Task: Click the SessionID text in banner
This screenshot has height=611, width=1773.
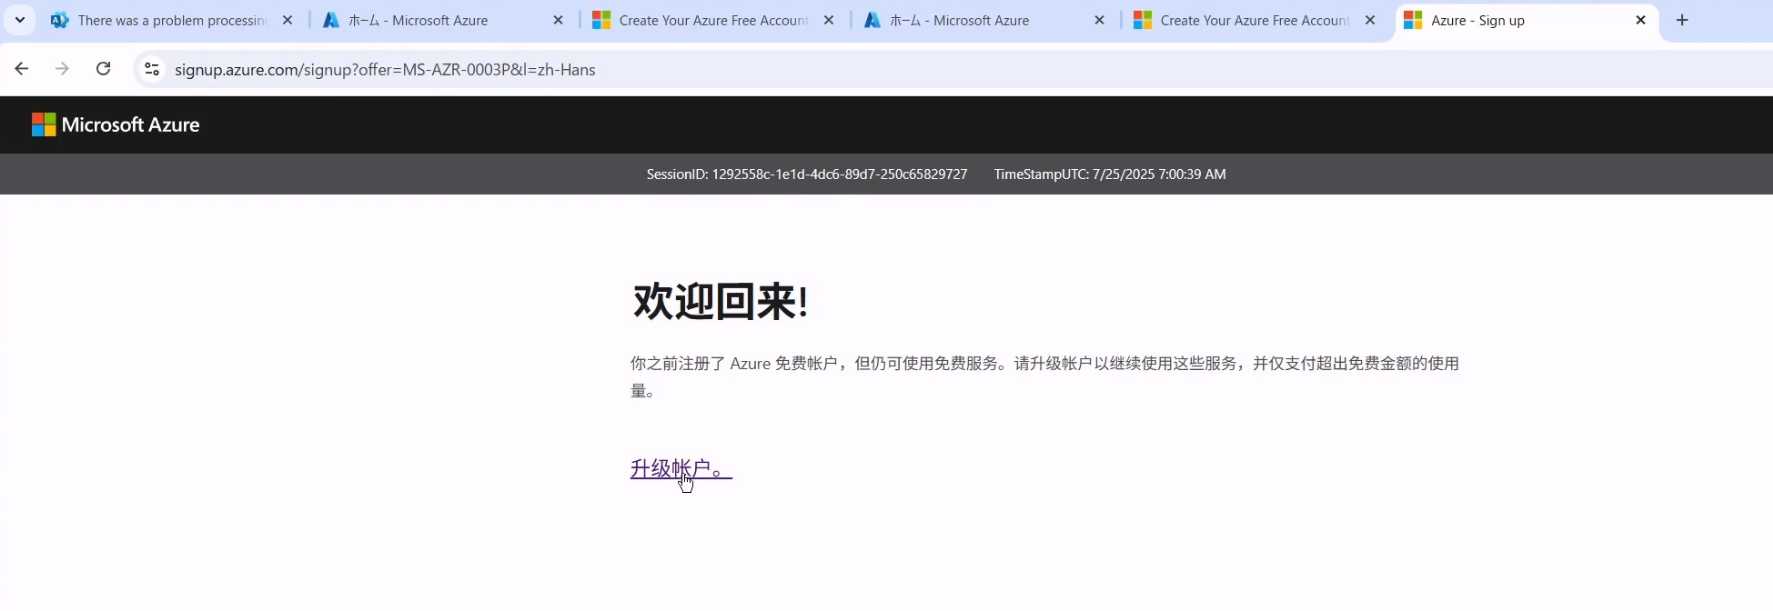Action: pyautogui.click(x=806, y=174)
